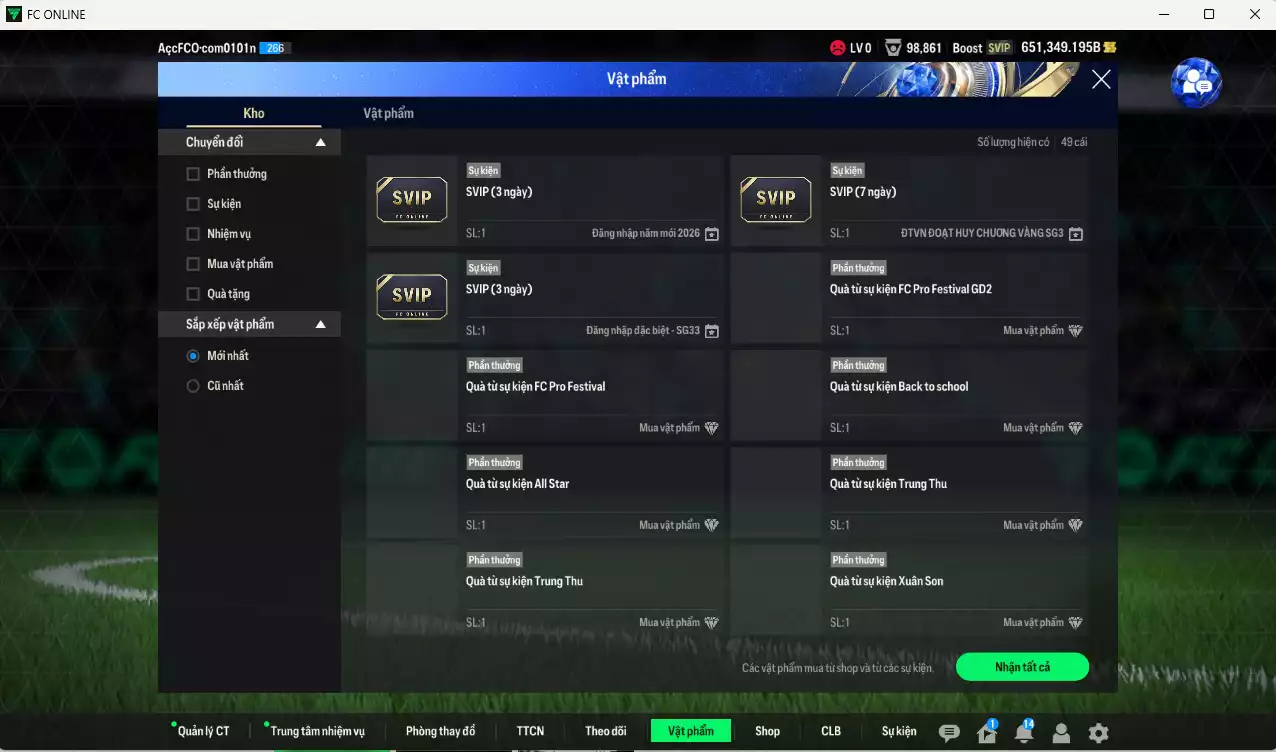
Task: Check the Quà tặng filter
Action: (193, 294)
